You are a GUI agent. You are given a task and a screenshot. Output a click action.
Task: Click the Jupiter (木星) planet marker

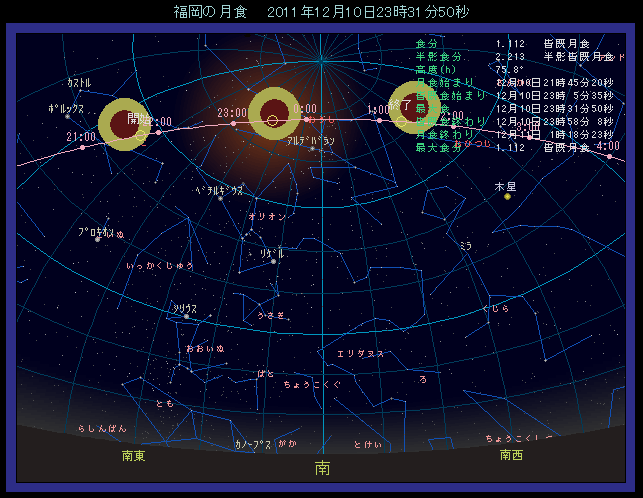tap(508, 196)
